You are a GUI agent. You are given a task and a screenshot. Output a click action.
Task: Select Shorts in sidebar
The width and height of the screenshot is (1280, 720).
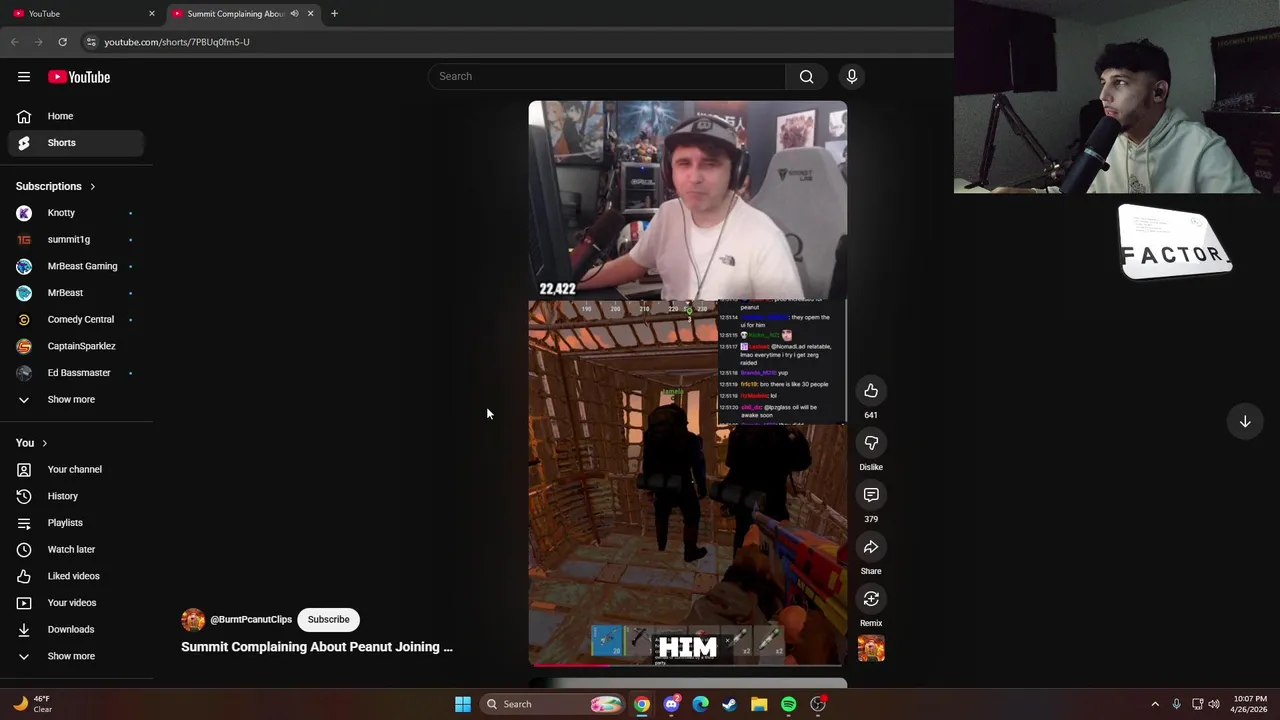pos(76,143)
